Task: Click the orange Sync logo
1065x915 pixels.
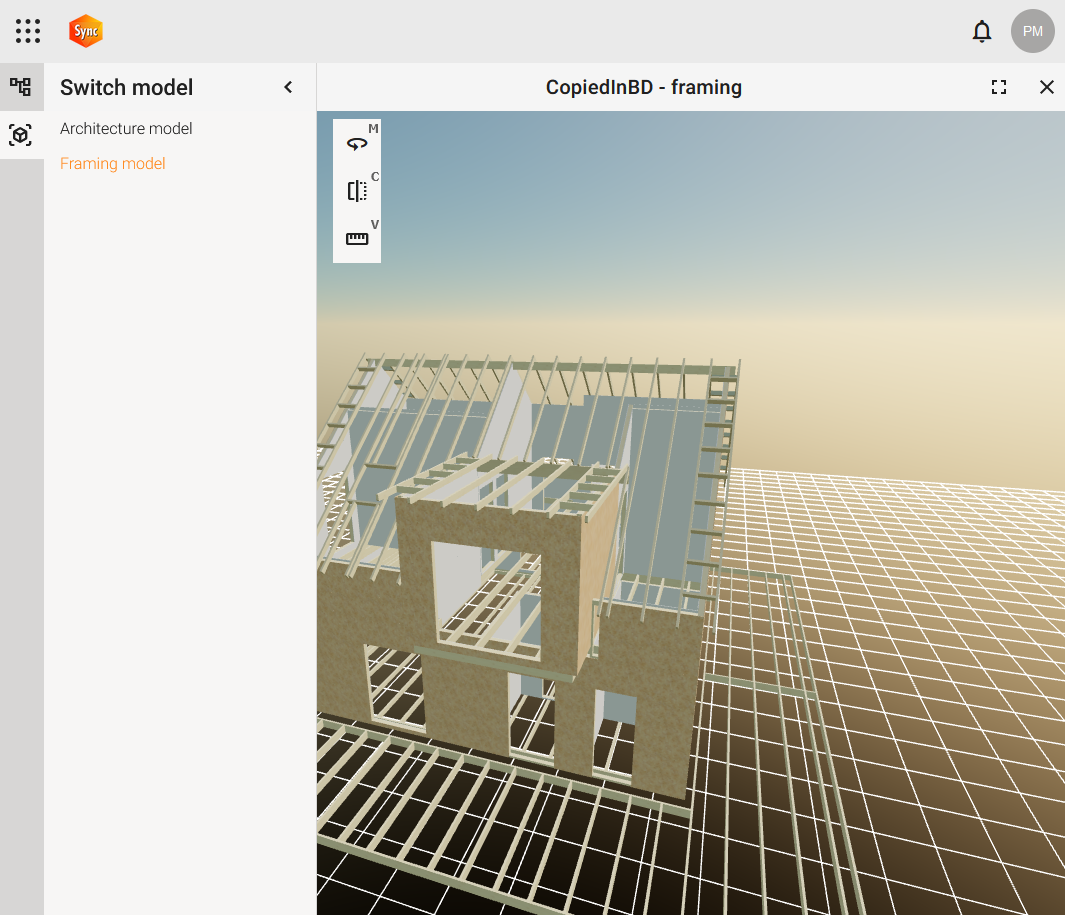Action: 86,31
